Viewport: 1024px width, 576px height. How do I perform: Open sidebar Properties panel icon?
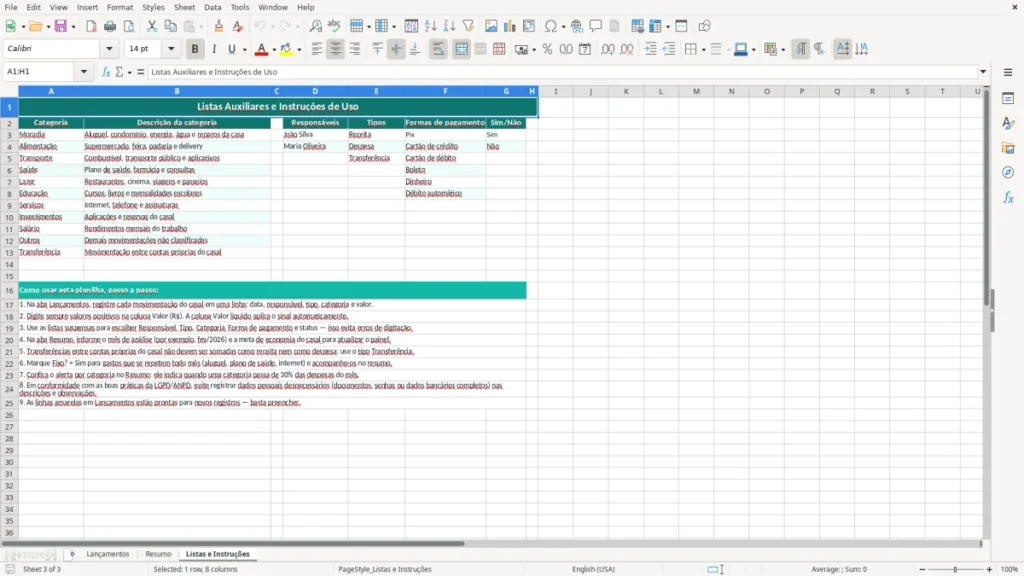point(1008,98)
